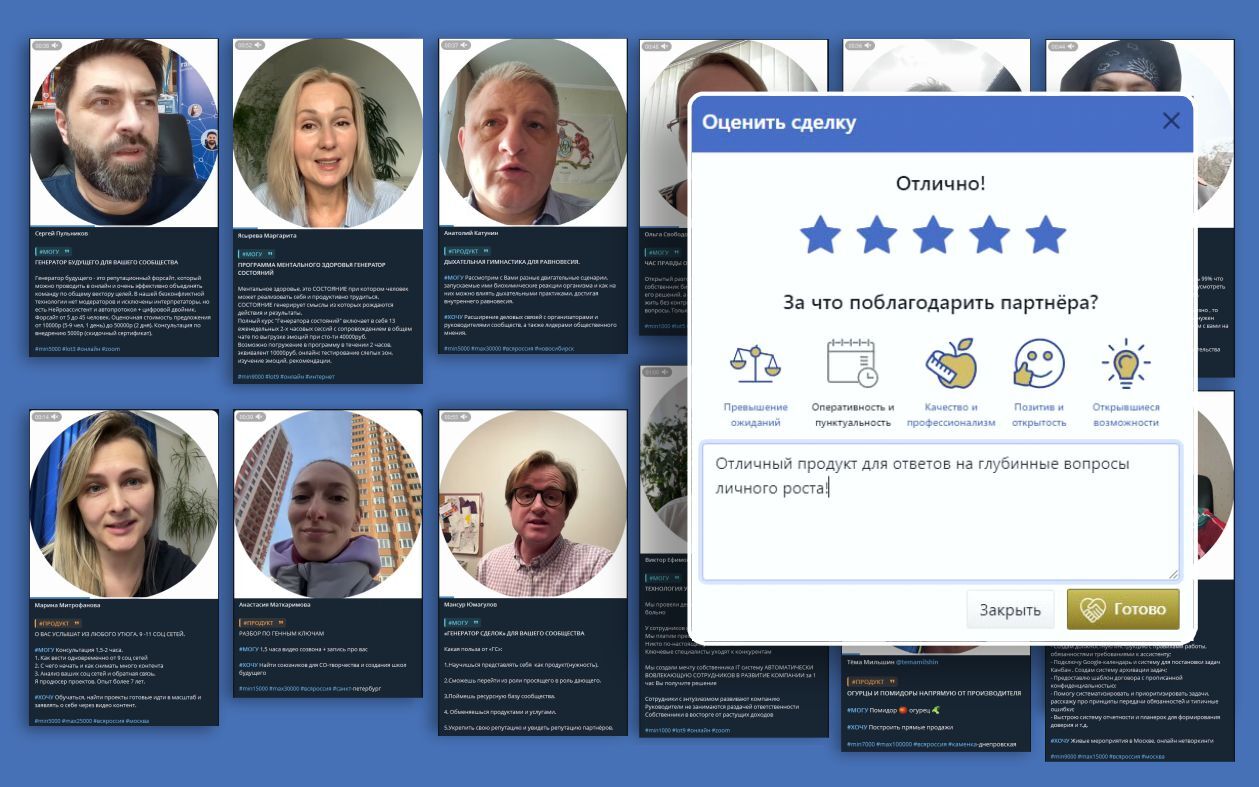Click the name "Анатолий Катунин"
This screenshot has height=787, width=1259.
(x=470, y=233)
